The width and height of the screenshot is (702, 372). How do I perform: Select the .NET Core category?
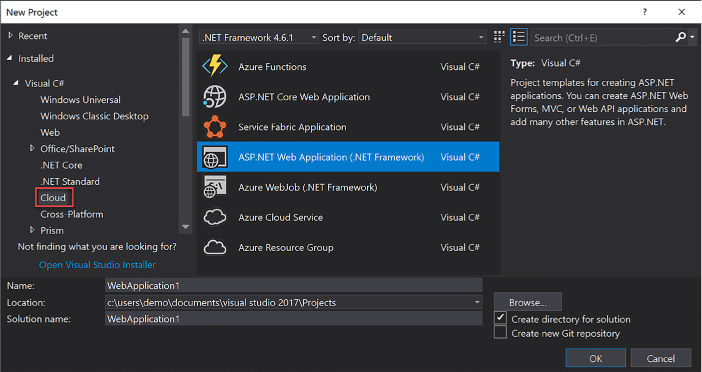(x=61, y=165)
